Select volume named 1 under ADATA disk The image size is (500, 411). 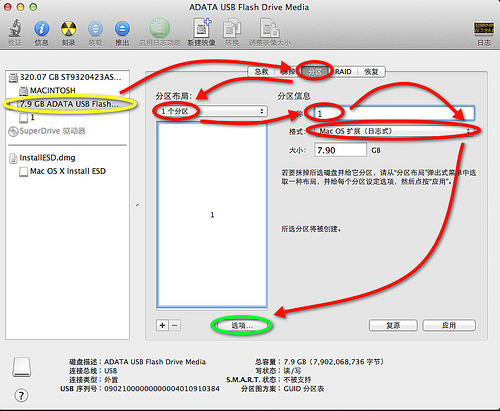coord(27,117)
